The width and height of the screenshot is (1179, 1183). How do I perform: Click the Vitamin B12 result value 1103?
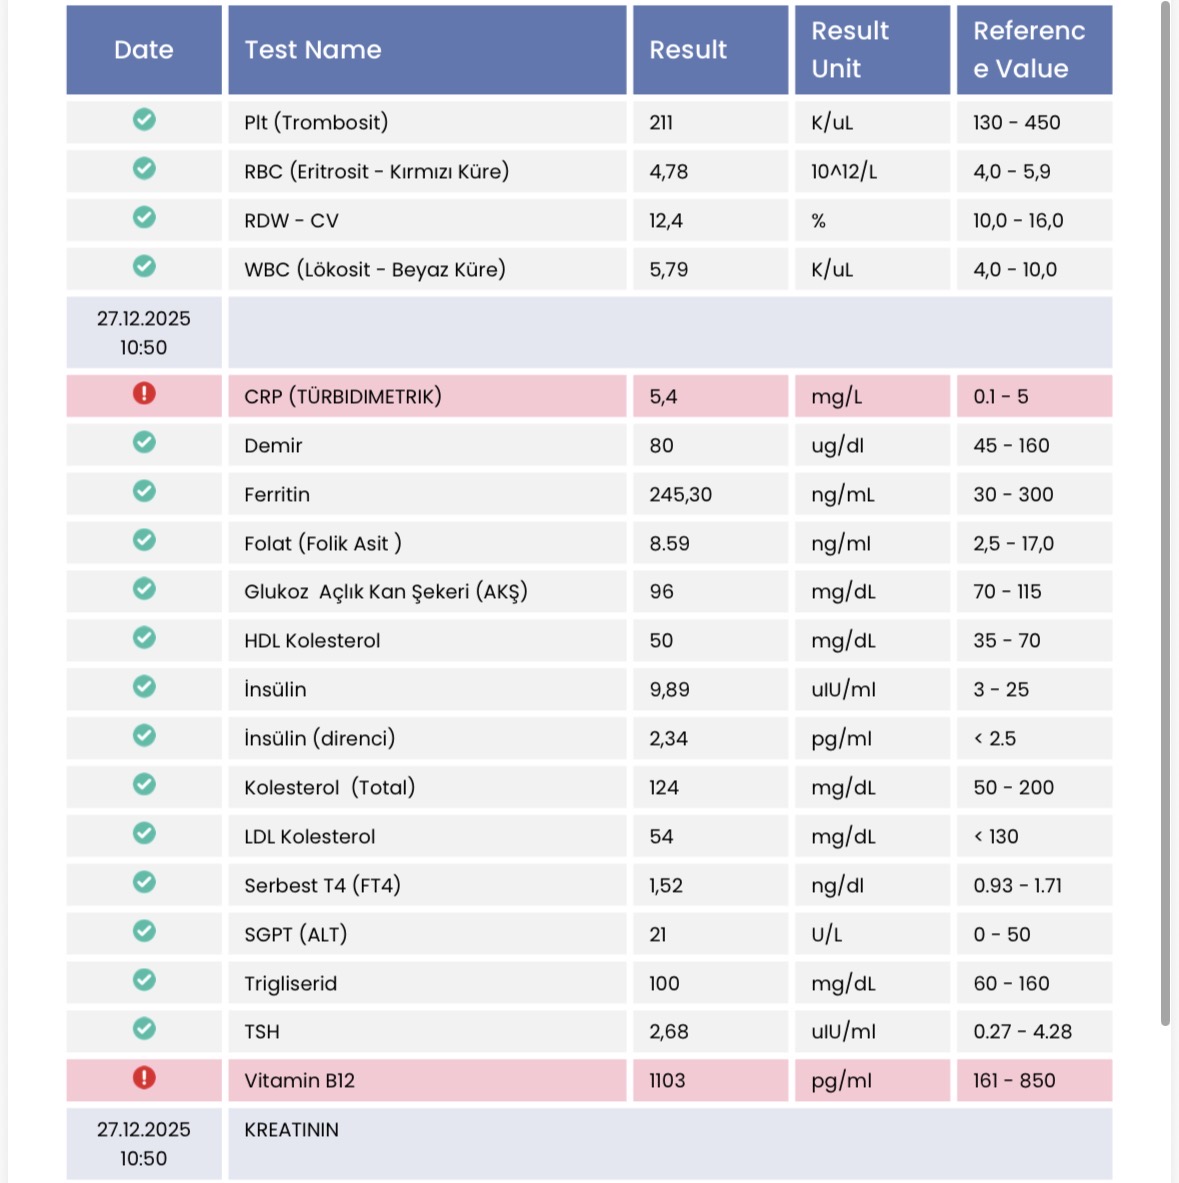tap(667, 1081)
